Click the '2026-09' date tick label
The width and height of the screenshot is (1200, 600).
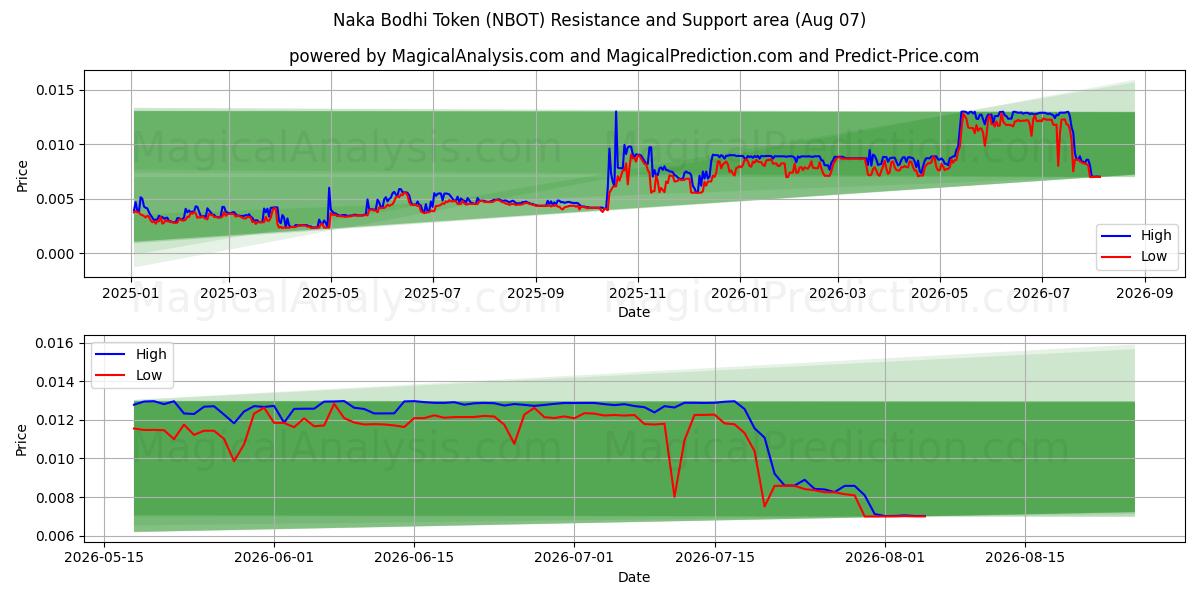[x=1145, y=293]
